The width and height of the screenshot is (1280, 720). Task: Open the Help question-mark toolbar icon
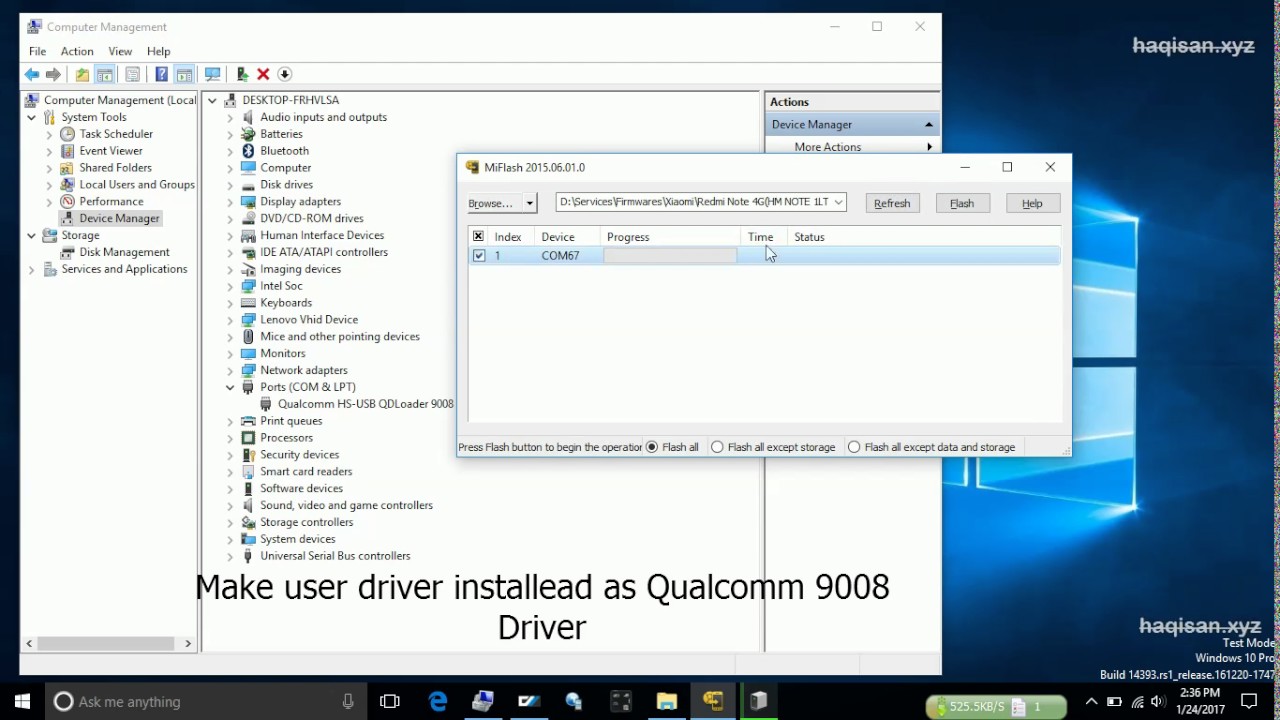click(x=161, y=74)
